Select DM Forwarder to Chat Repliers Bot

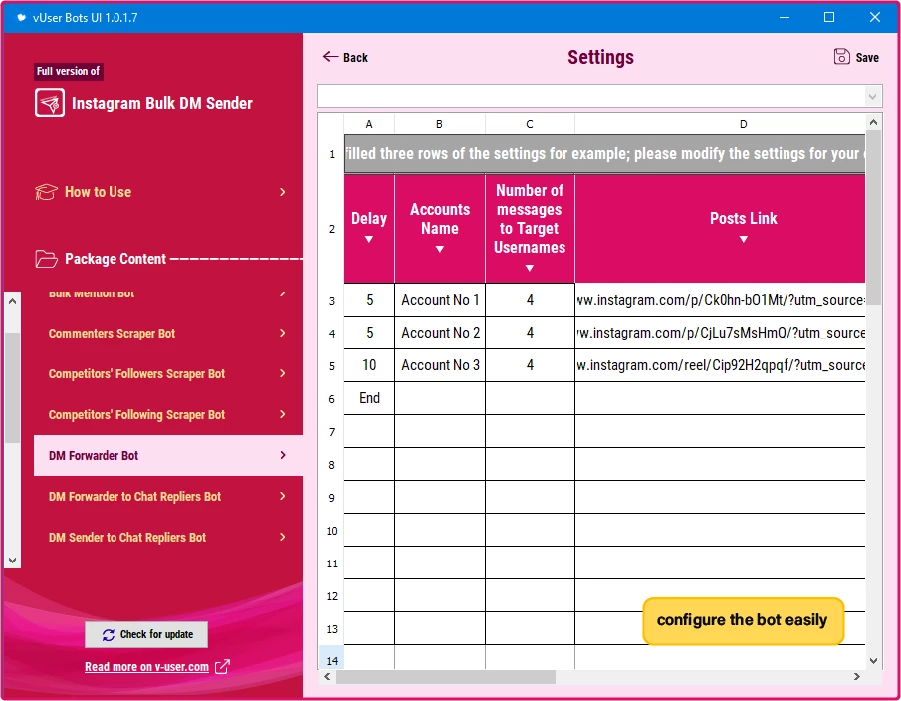click(168, 496)
